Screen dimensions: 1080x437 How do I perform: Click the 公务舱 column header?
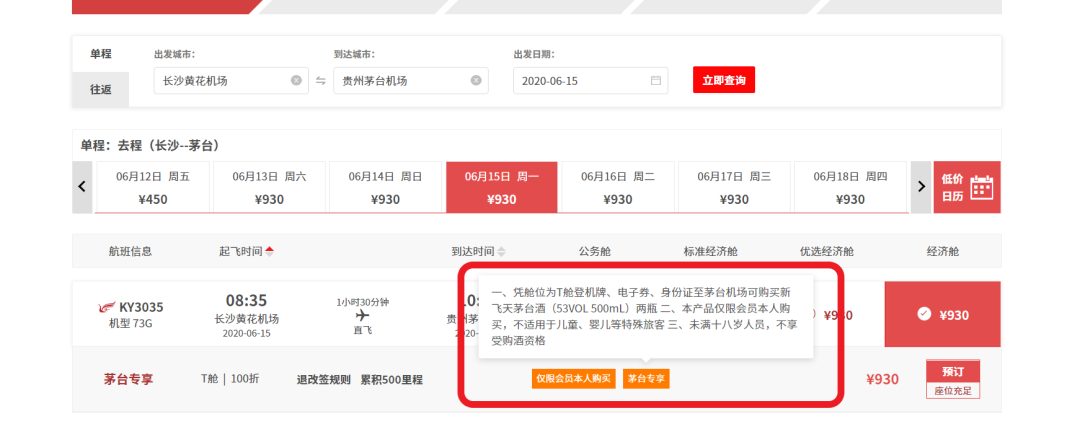tap(594, 252)
